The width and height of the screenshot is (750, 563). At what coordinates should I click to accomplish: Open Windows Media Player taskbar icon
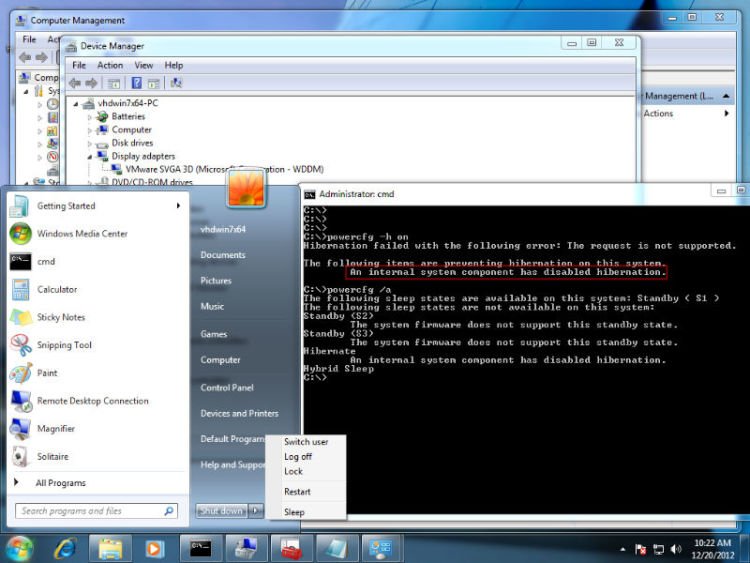[154, 549]
